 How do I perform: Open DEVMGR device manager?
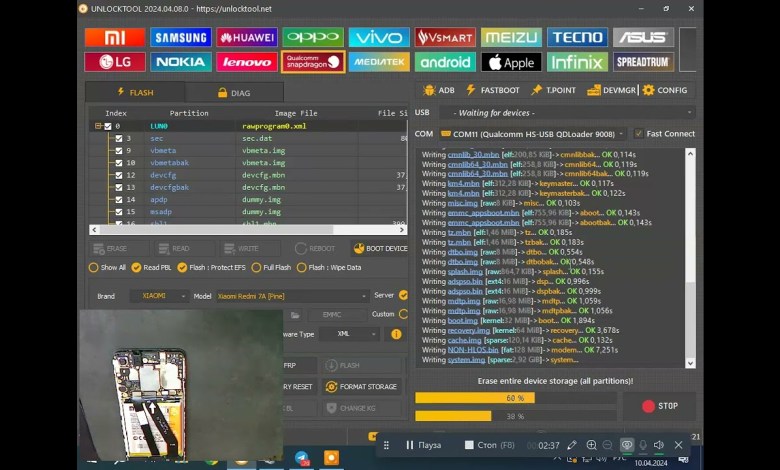click(611, 90)
